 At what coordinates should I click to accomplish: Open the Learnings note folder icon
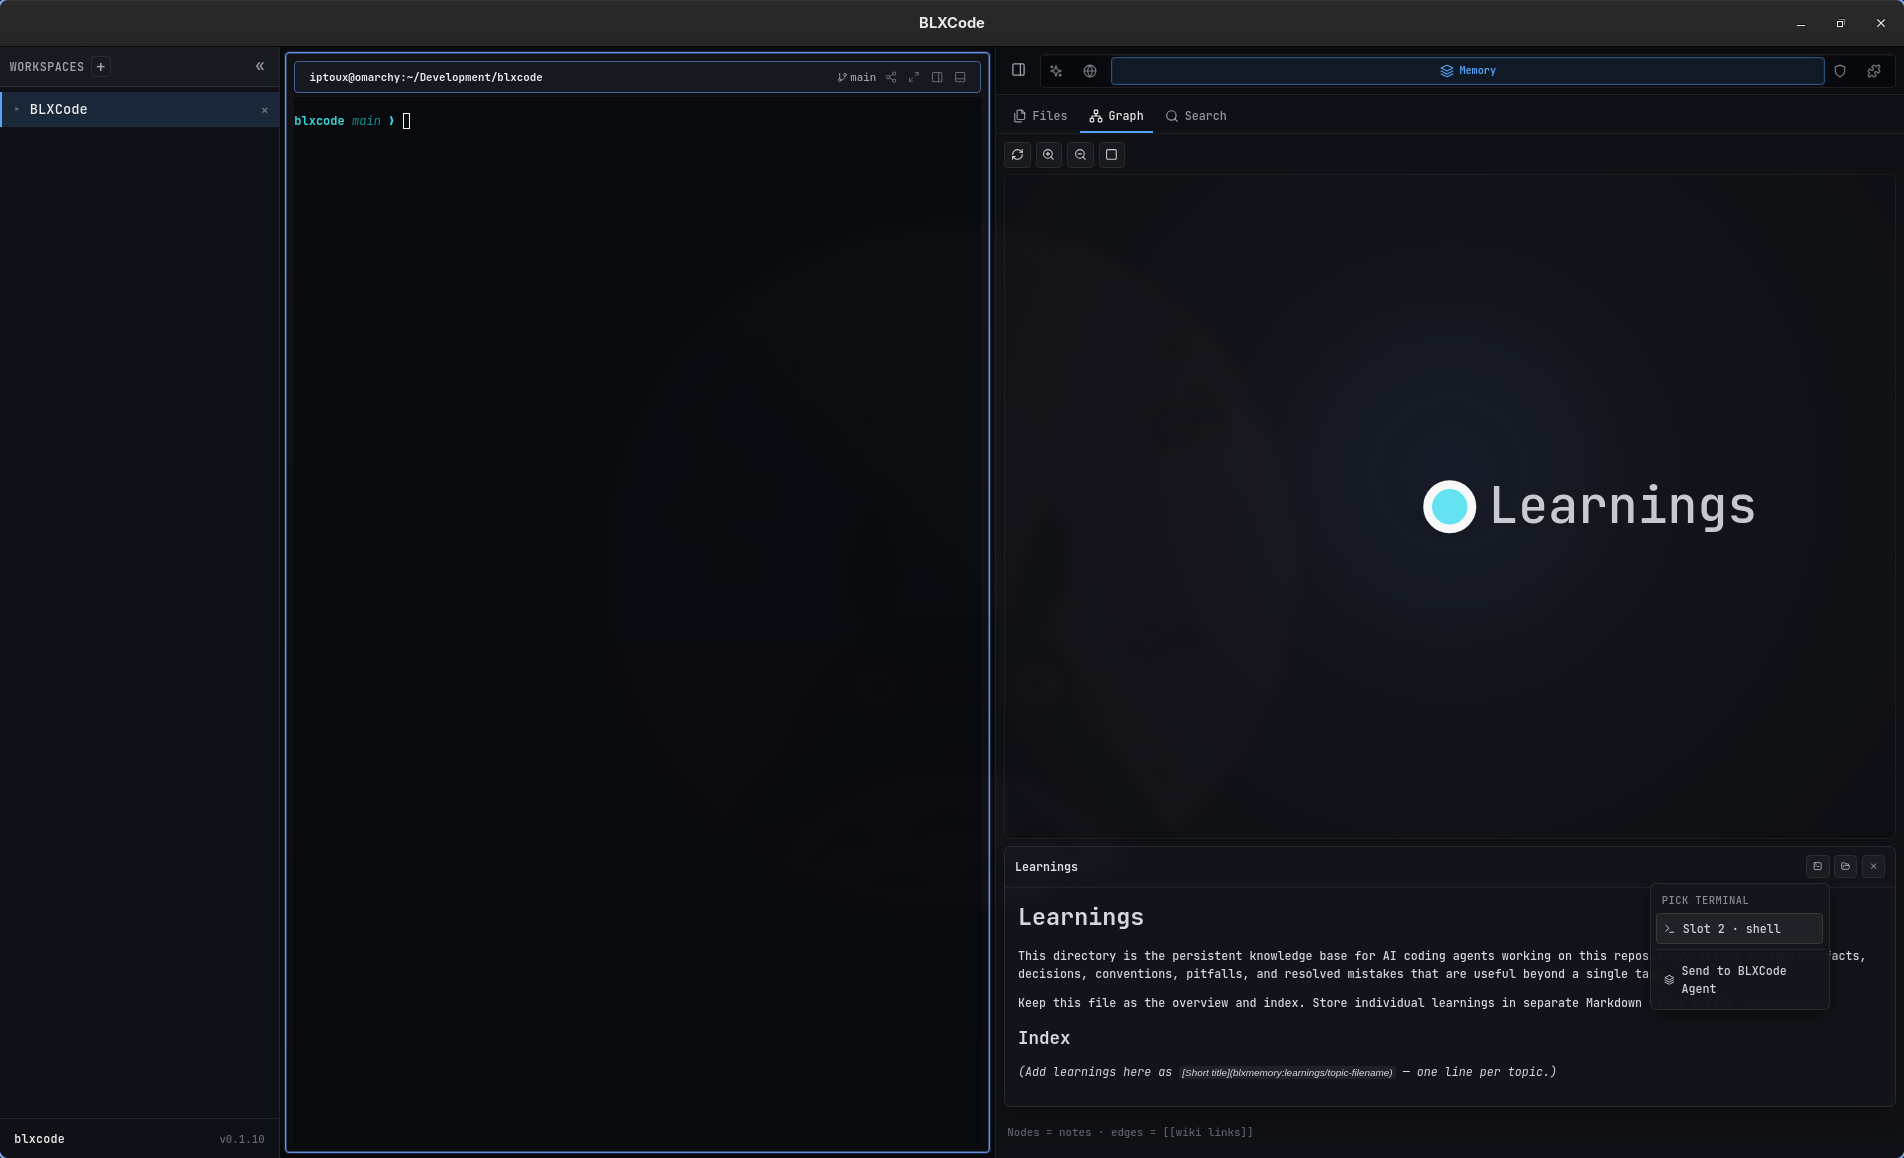pyautogui.click(x=1846, y=866)
